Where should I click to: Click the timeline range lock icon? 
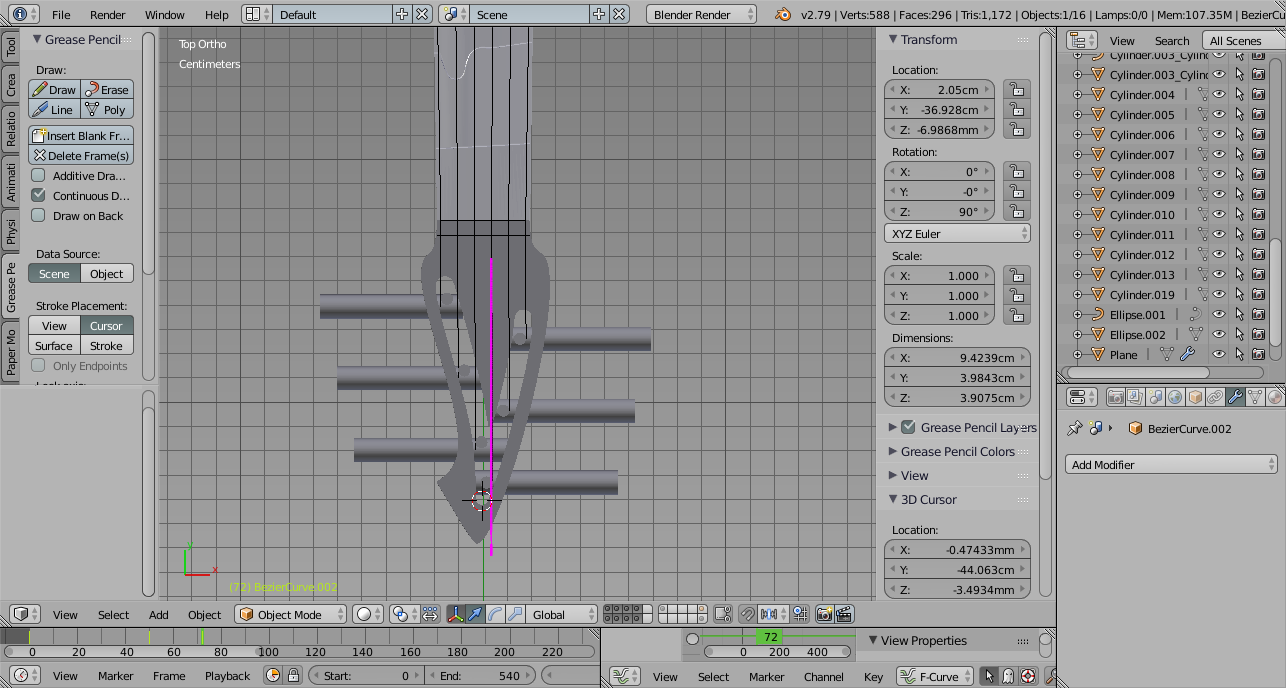(295, 676)
